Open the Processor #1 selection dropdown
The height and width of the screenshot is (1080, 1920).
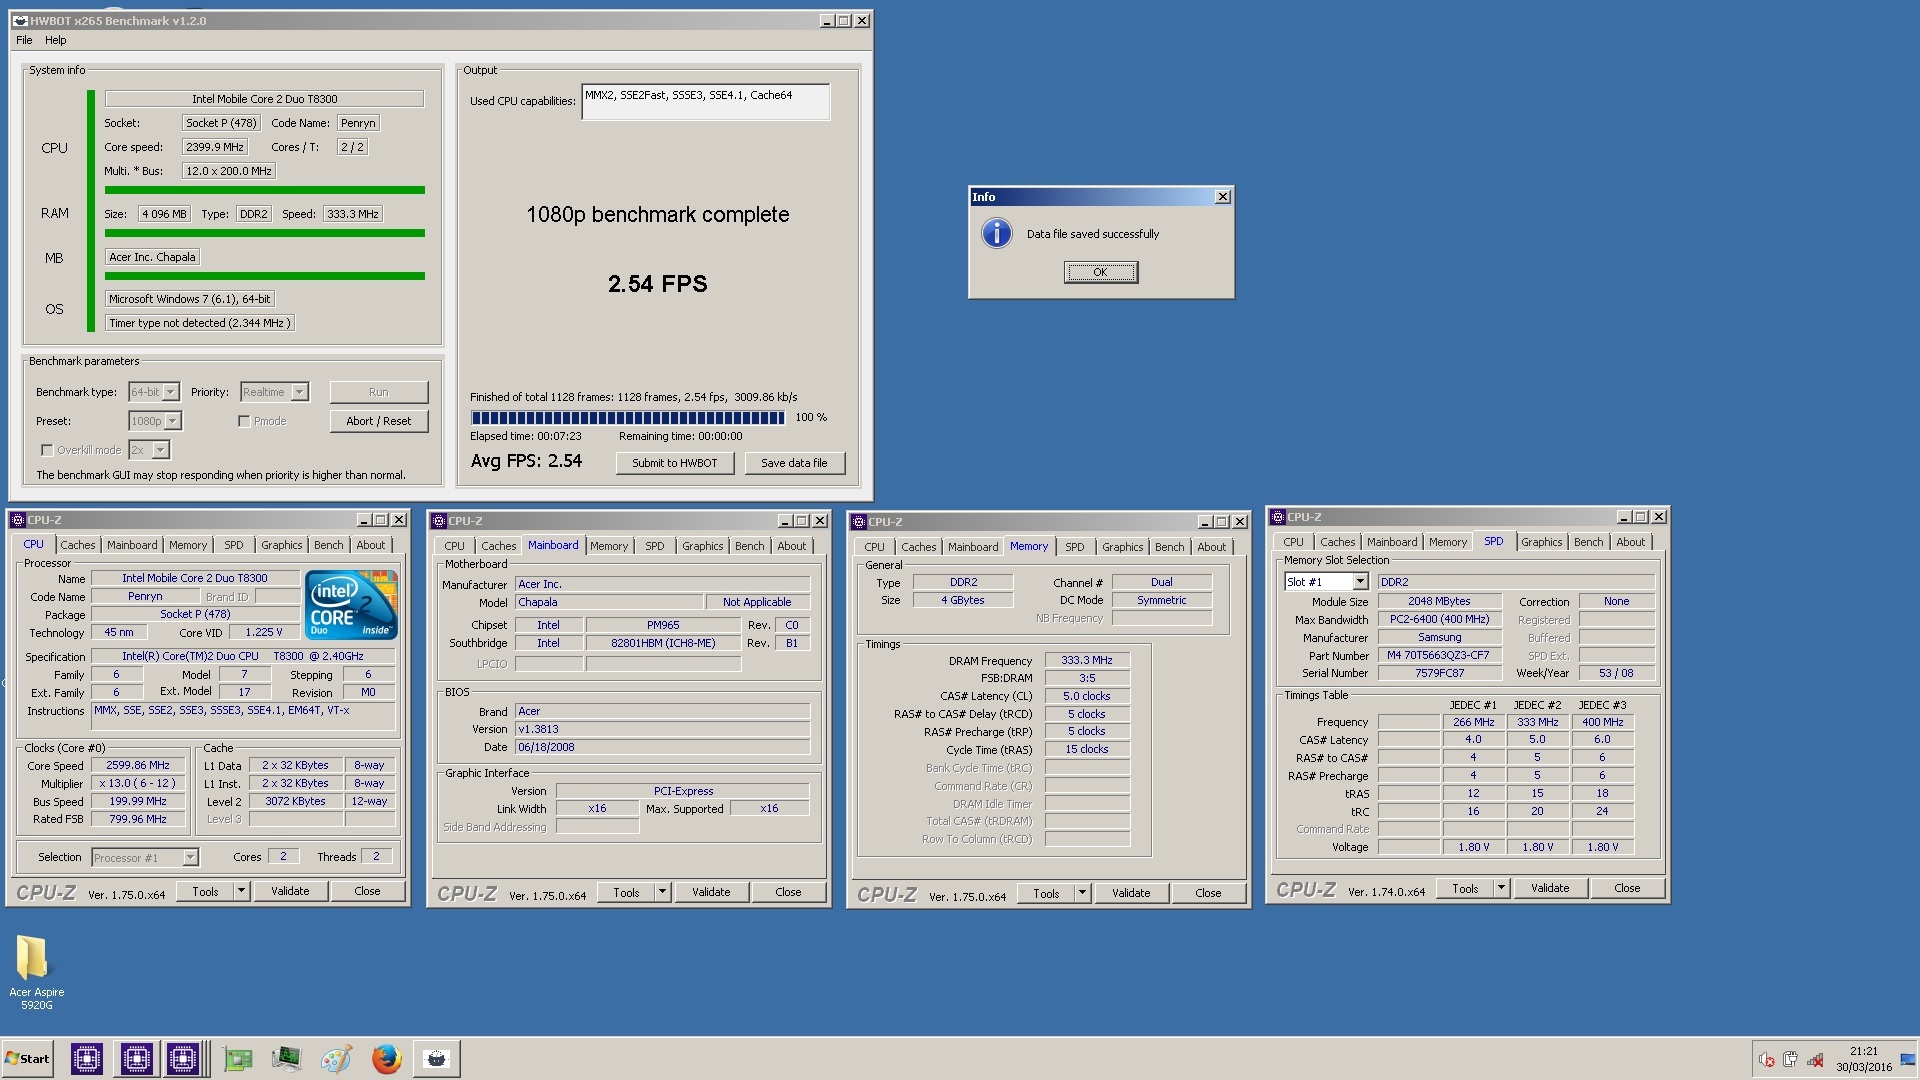pos(190,857)
